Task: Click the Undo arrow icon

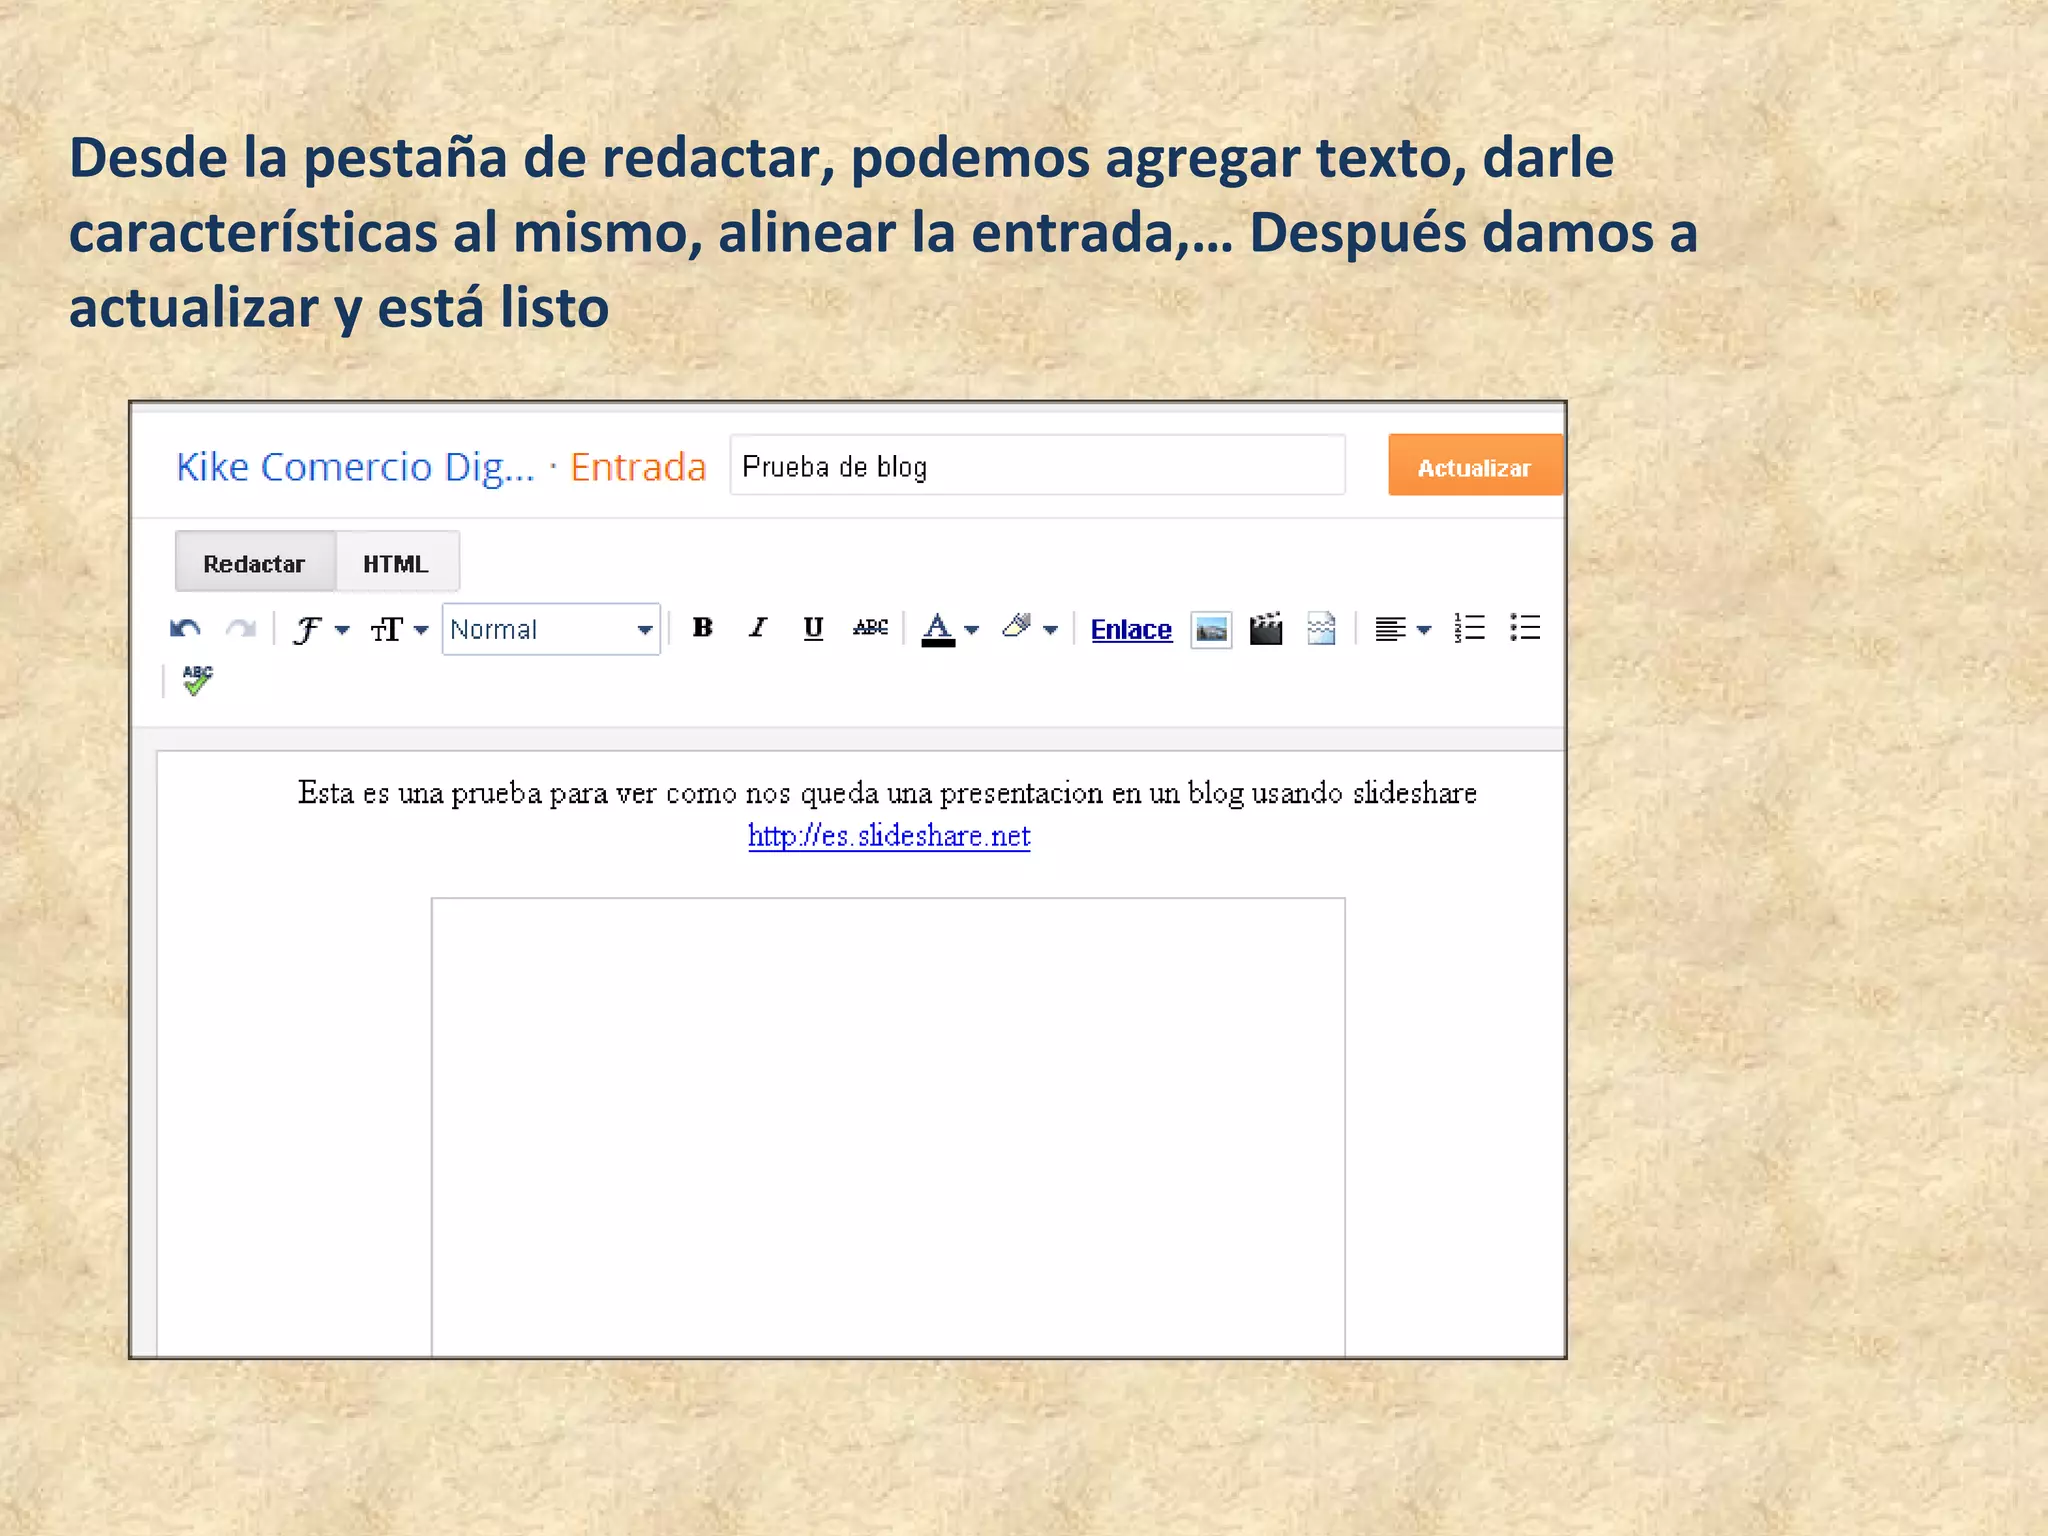Action: 185,629
